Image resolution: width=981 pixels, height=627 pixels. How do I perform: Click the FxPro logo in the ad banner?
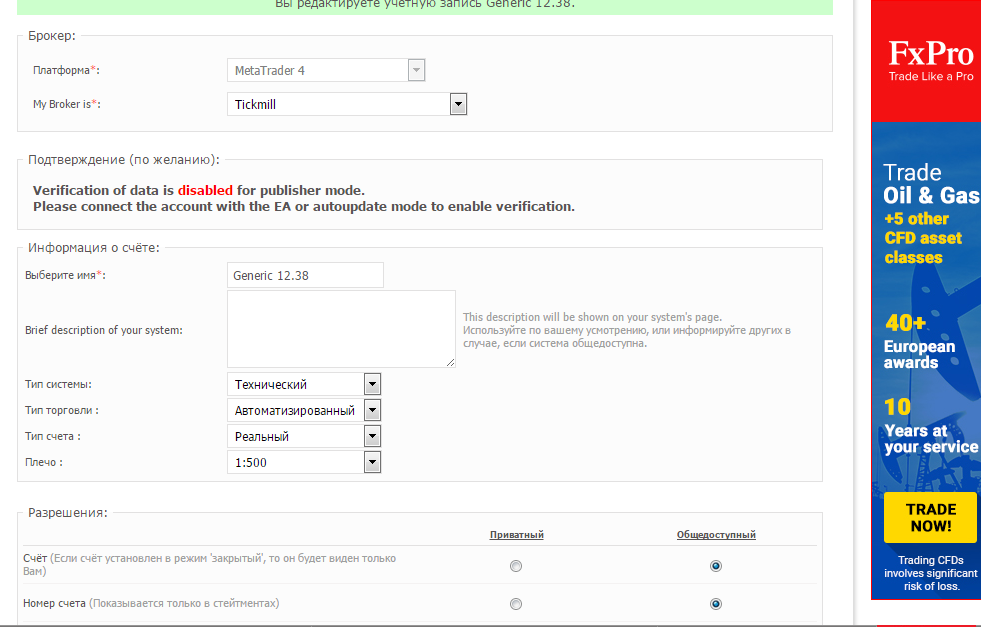coord(931,60)
